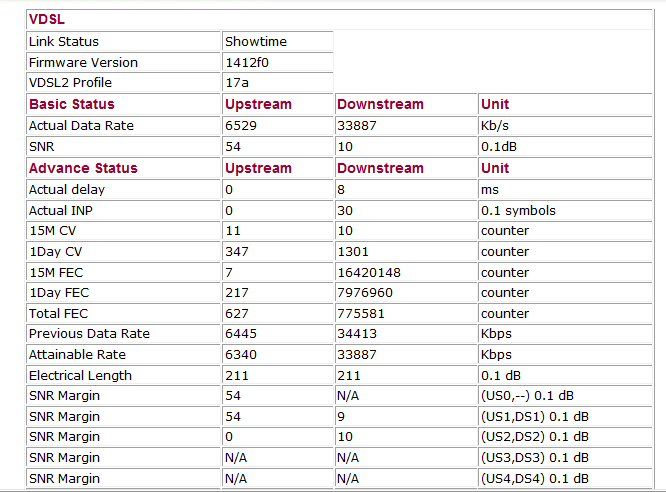Click the ms unit cell

490,189
